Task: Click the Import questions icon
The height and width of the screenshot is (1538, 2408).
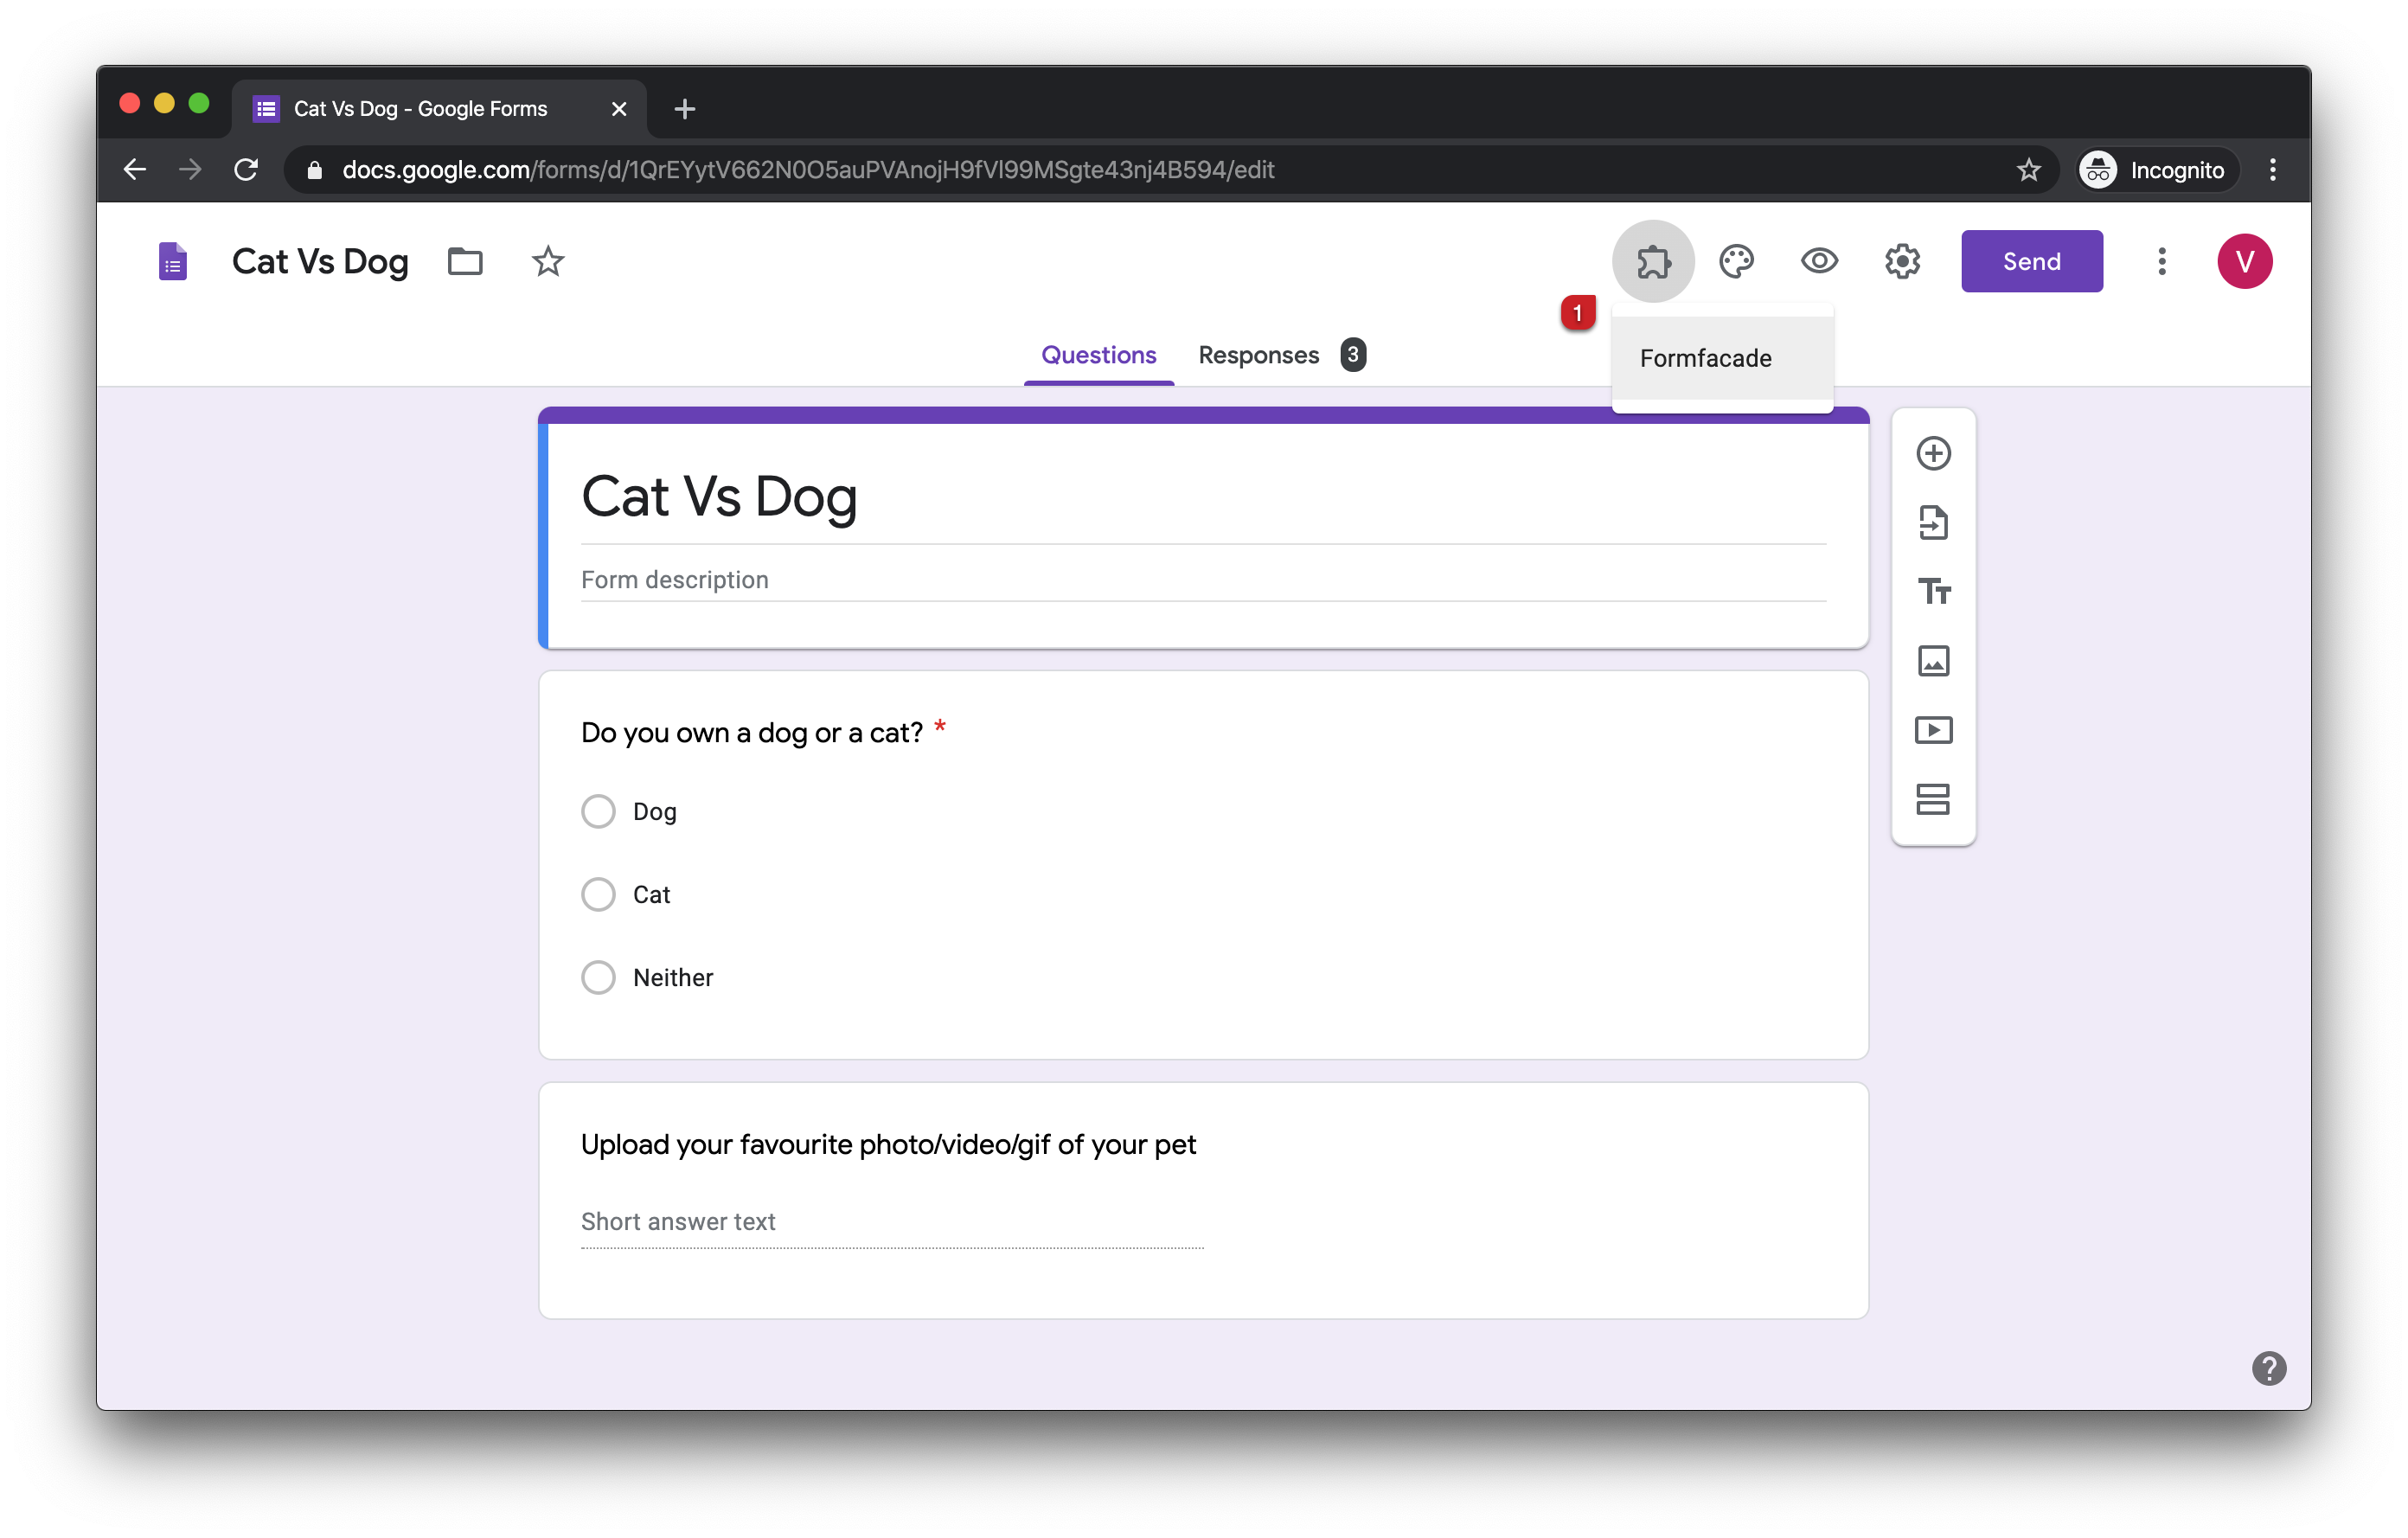Action: [1933, 522]
